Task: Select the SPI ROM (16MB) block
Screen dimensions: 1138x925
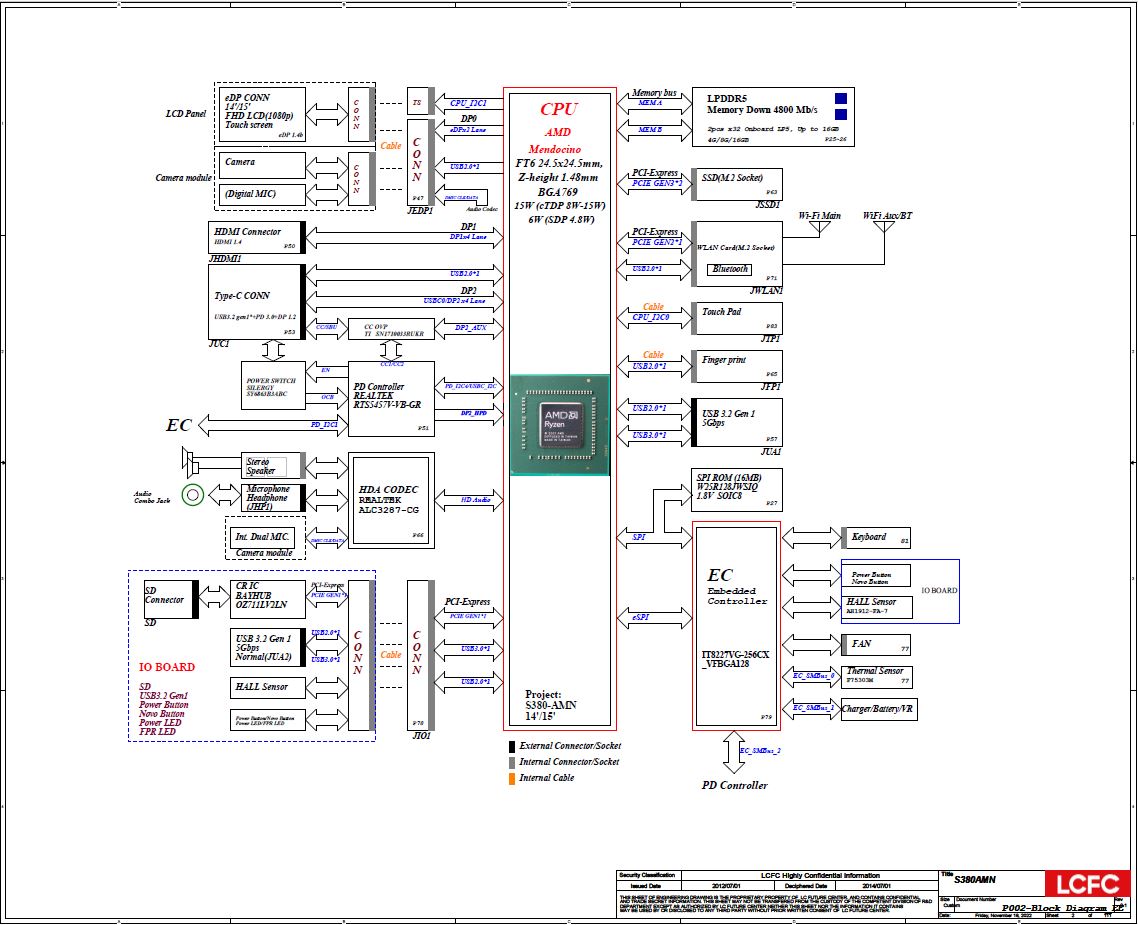Action: [737, 489]
